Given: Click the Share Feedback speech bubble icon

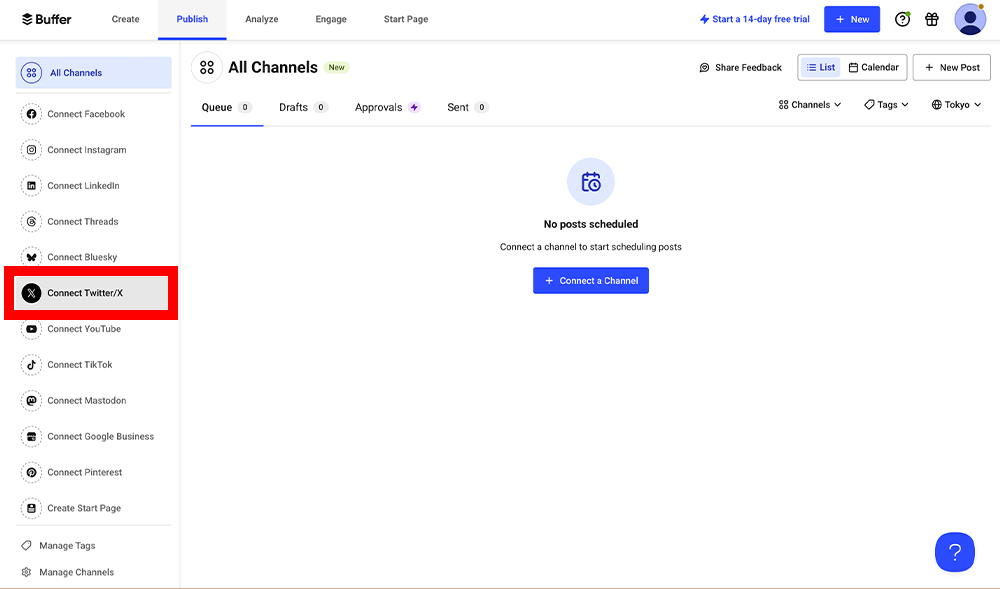Looking at the screenshot, I should 704,68.
